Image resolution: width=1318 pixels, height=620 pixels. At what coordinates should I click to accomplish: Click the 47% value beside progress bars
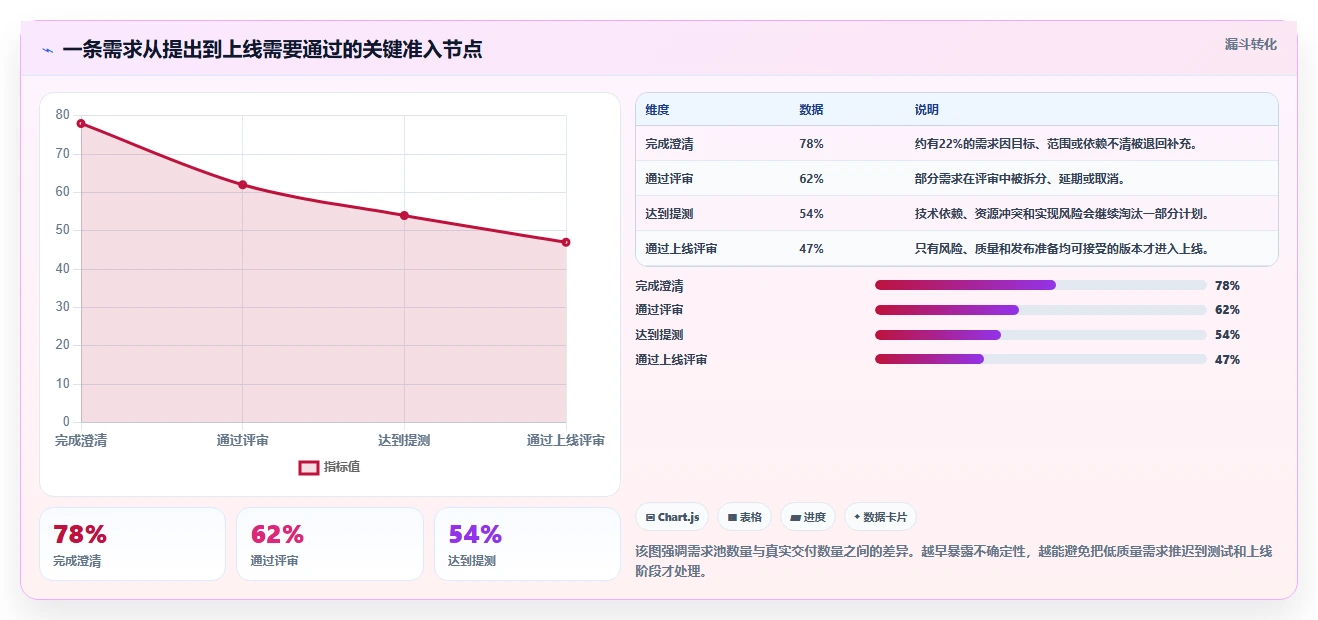pyautogui.click(x=1227, y=359)
